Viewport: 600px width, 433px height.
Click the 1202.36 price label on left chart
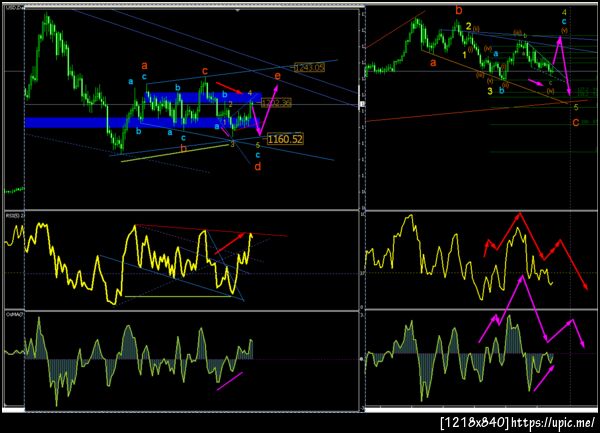coord(276,103)
